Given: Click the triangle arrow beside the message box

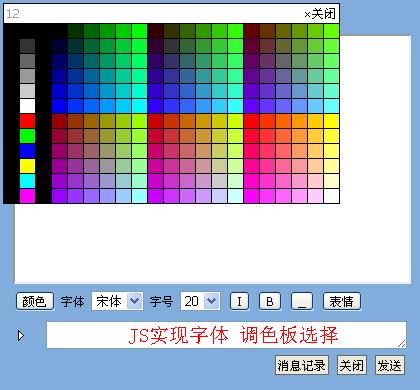Looking at the screenshot, I should click(x=21, y=335).
